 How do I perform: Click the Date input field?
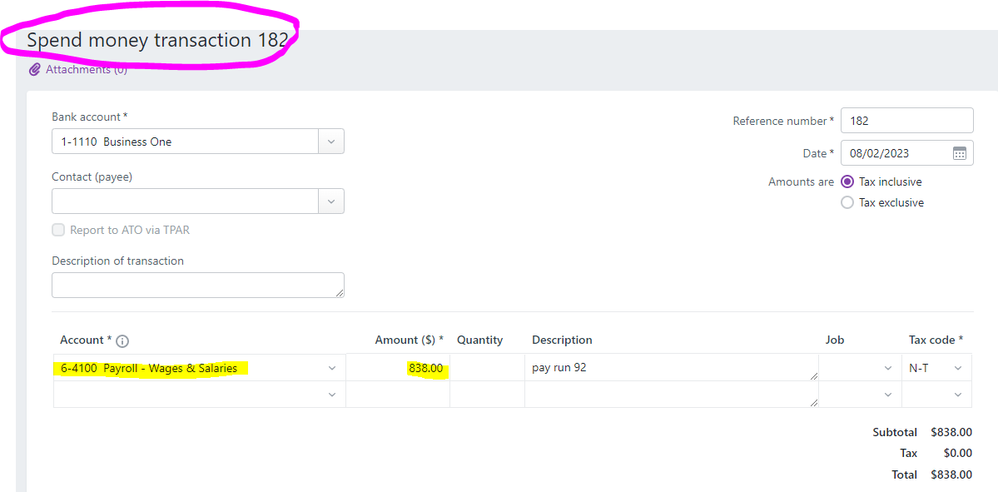pos(894,153)
